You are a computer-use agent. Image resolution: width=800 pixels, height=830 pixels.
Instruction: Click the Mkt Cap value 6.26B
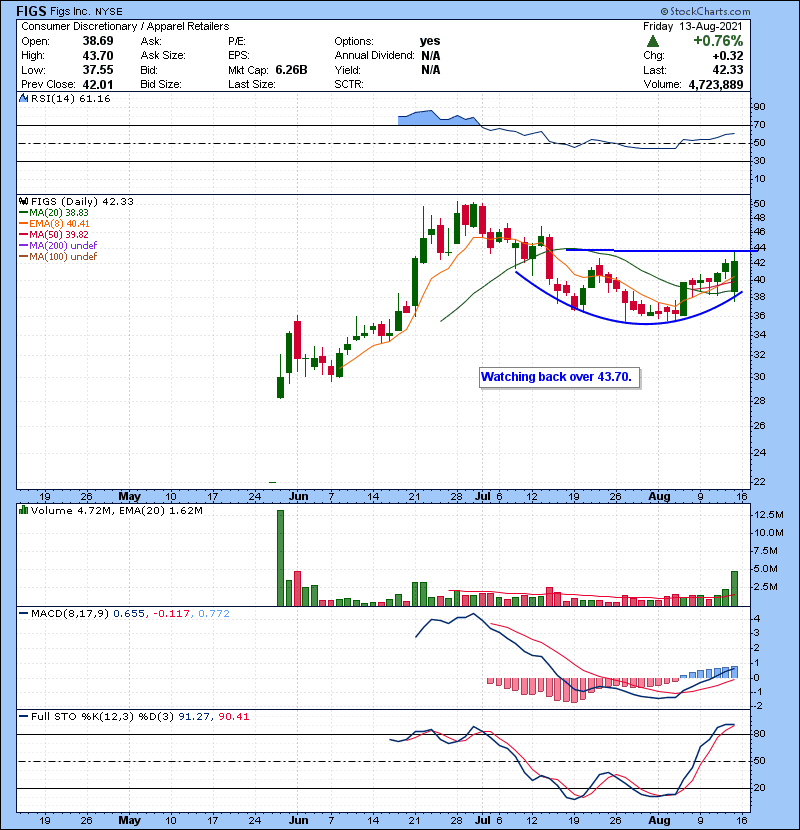(291, 70)
